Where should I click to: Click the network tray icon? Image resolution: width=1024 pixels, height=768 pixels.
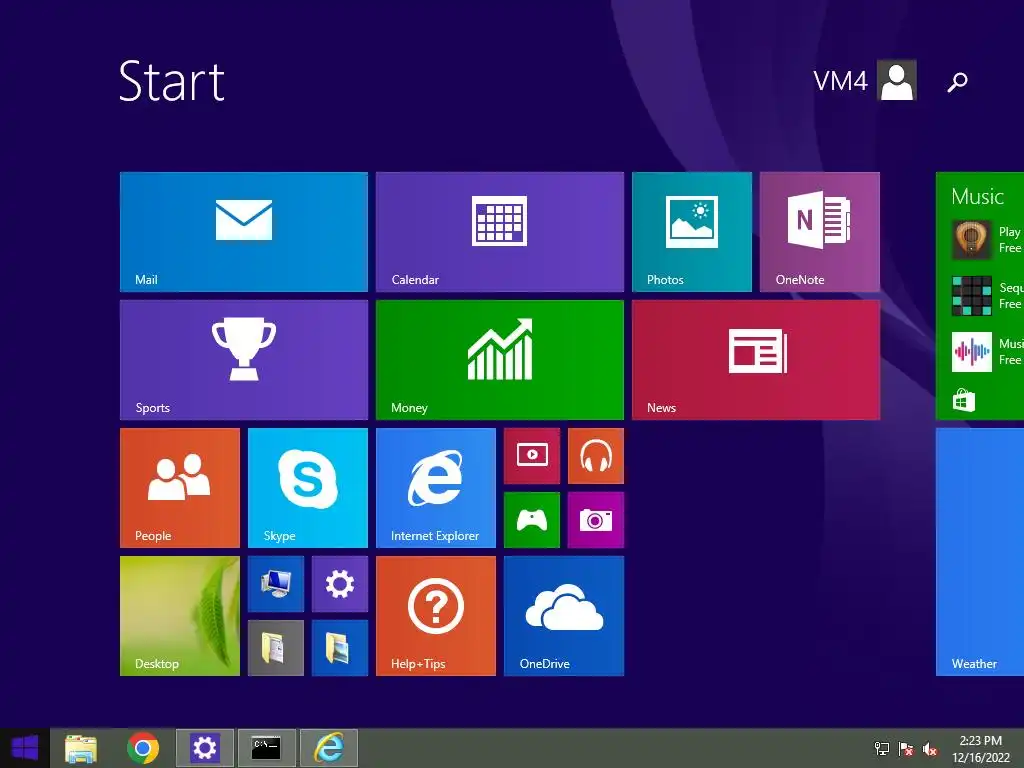[x=882, y=749]
